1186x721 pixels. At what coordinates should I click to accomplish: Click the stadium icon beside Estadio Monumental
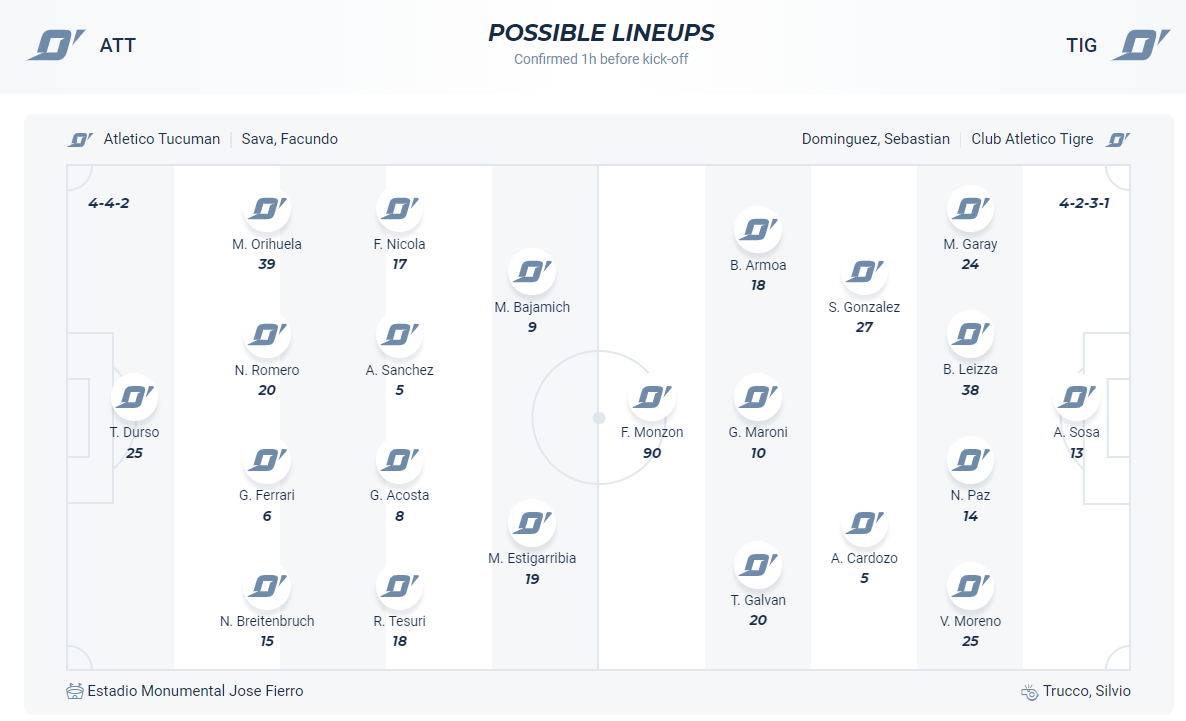[x=75, y=691]
